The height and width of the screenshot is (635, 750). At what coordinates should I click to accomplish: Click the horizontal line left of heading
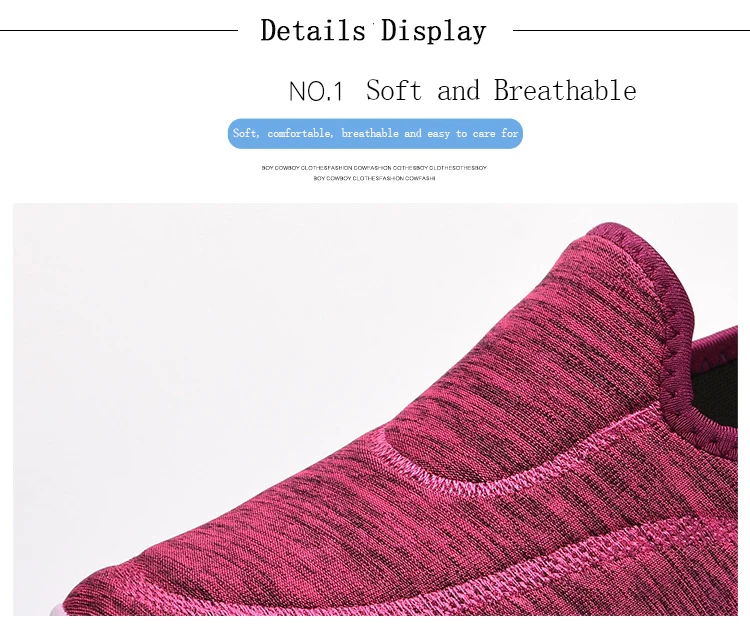(x=119, y=31)
